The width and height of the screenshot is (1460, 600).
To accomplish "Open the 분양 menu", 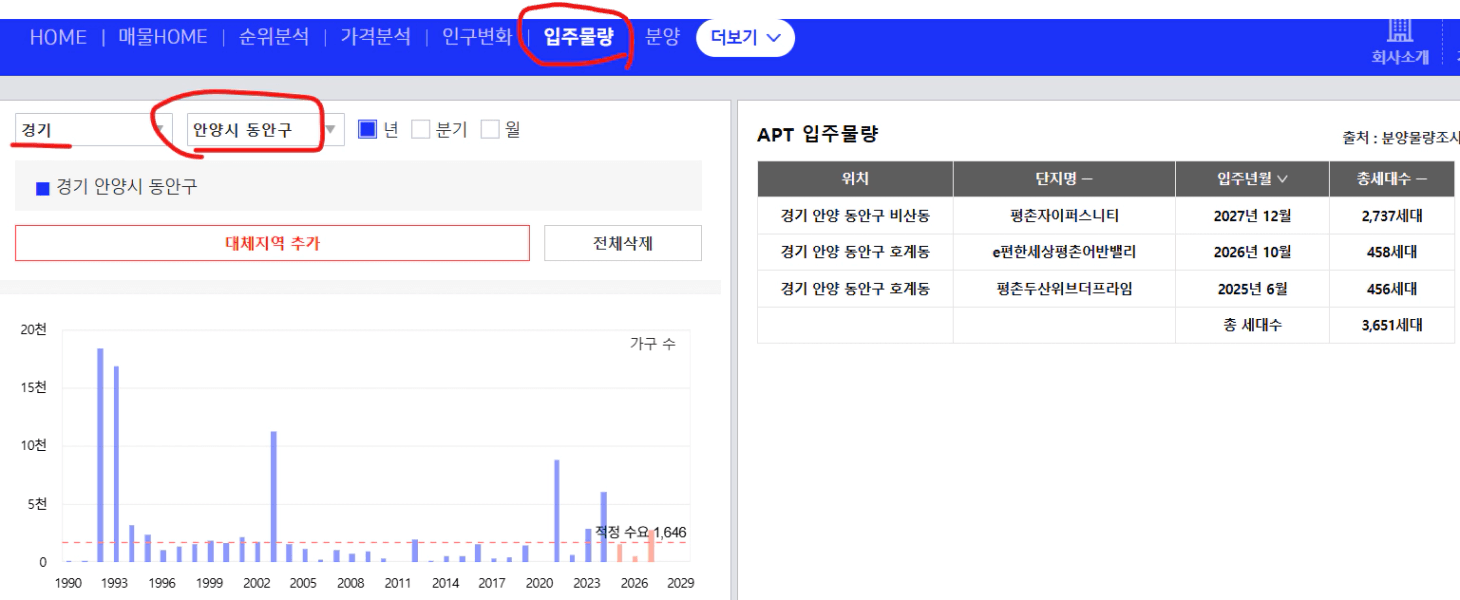I will point(662,38).
